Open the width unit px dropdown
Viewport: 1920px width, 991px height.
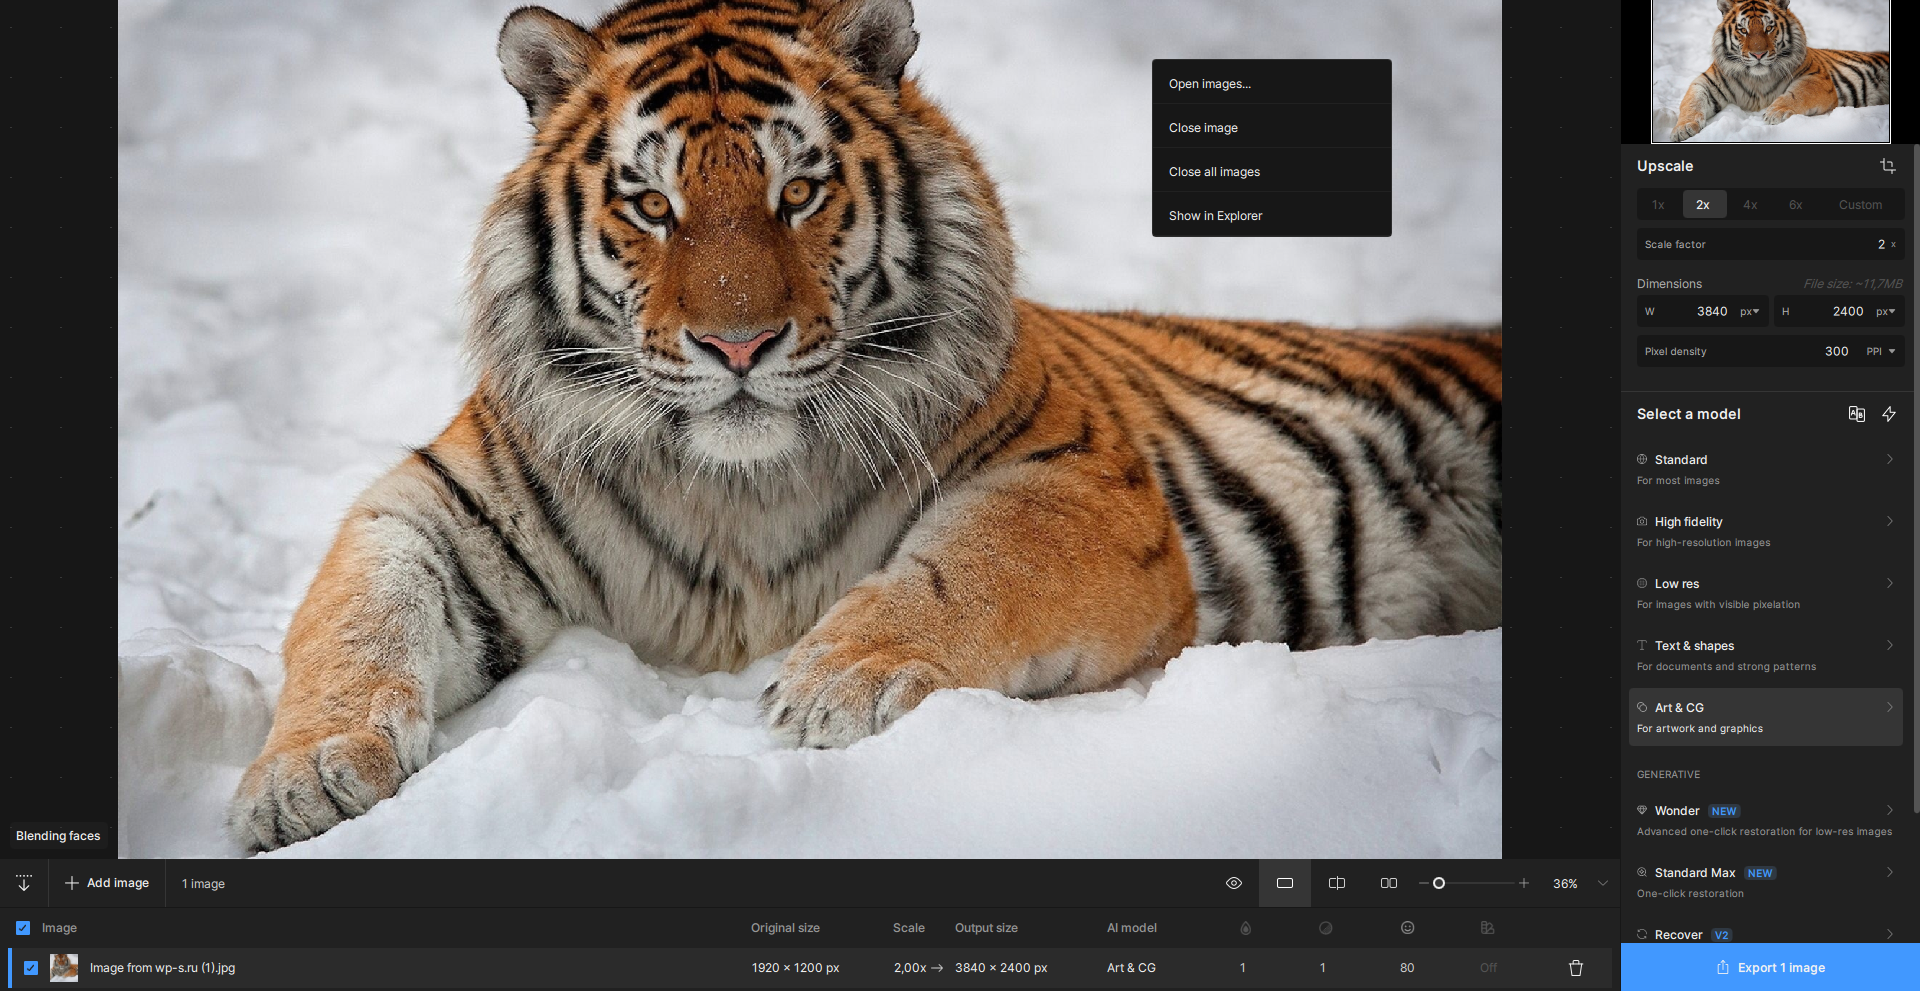click(1749, 312)
